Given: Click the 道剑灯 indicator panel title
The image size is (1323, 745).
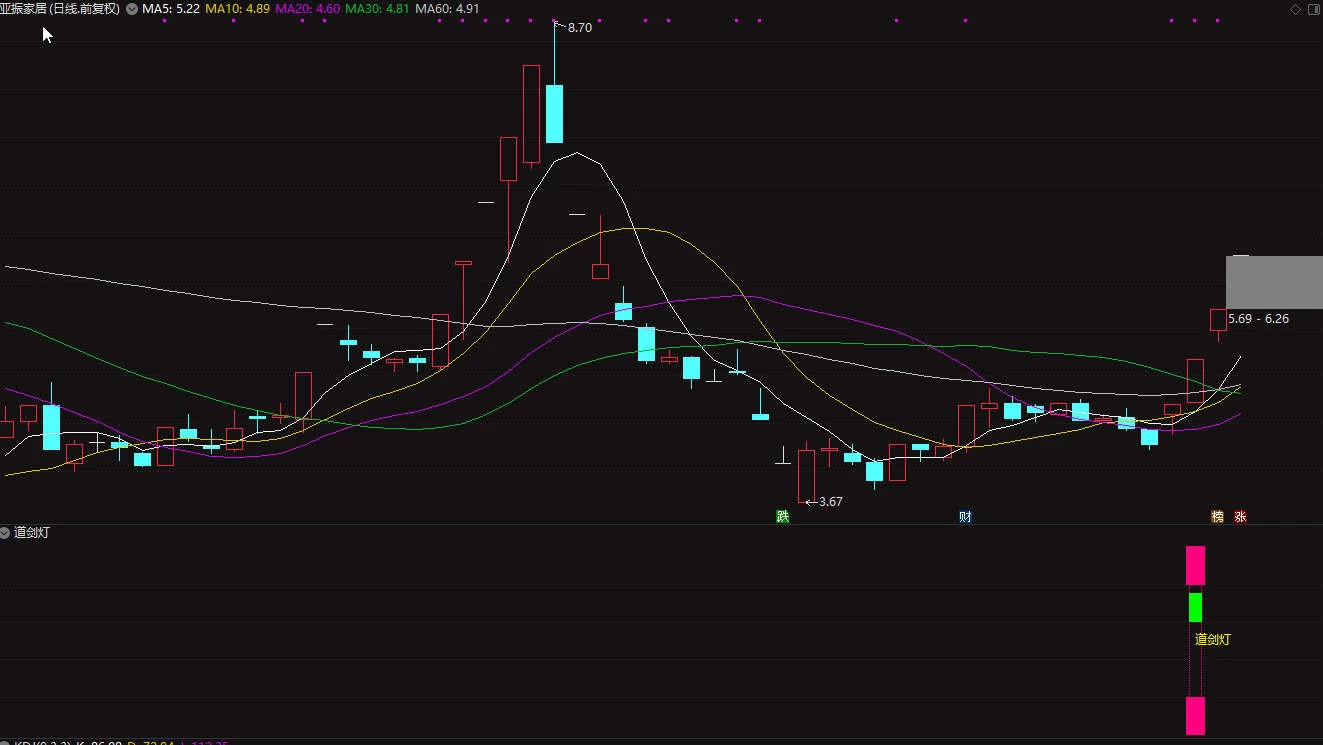Looking at the screenshot, I should pos(32,532).
